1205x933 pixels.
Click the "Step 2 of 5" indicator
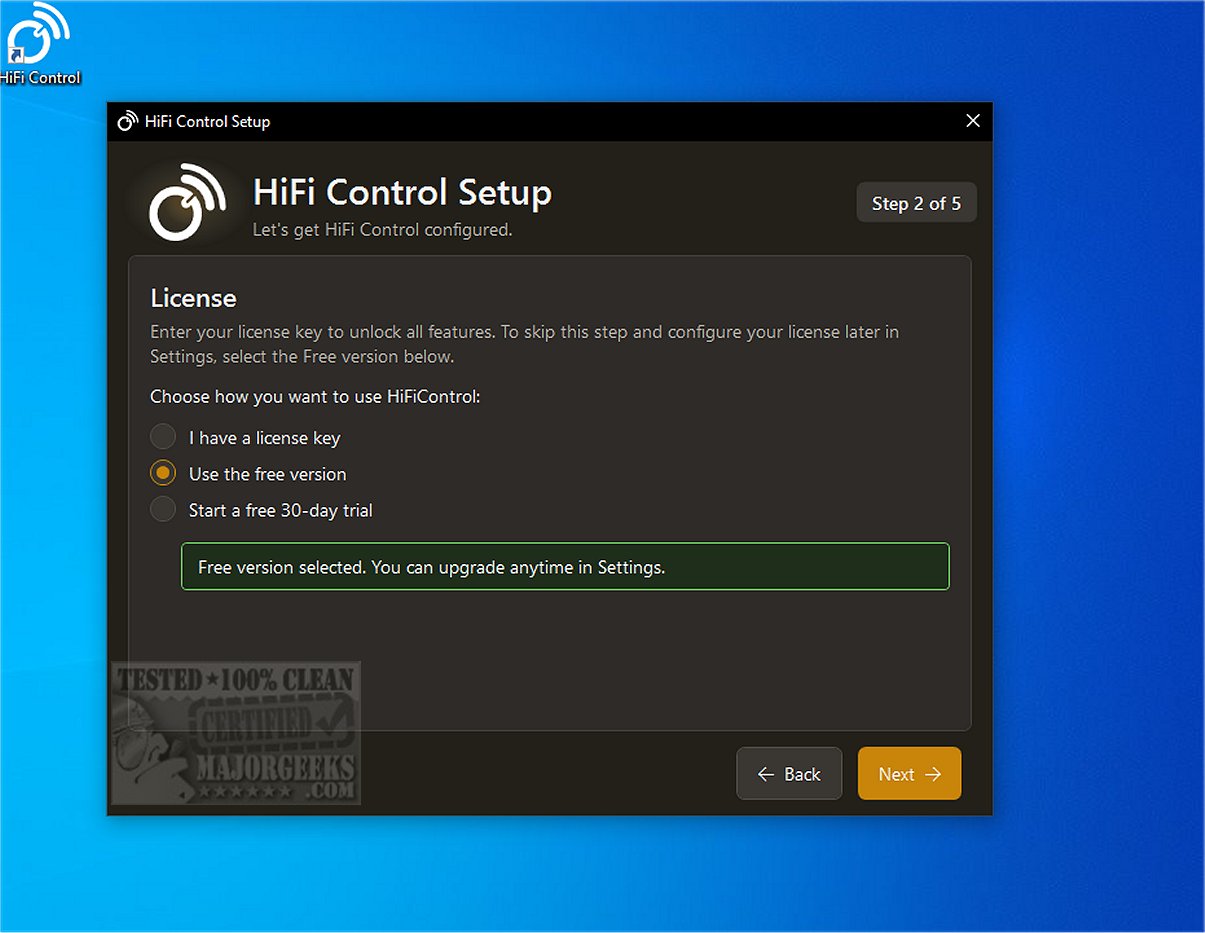click(916, 203)
